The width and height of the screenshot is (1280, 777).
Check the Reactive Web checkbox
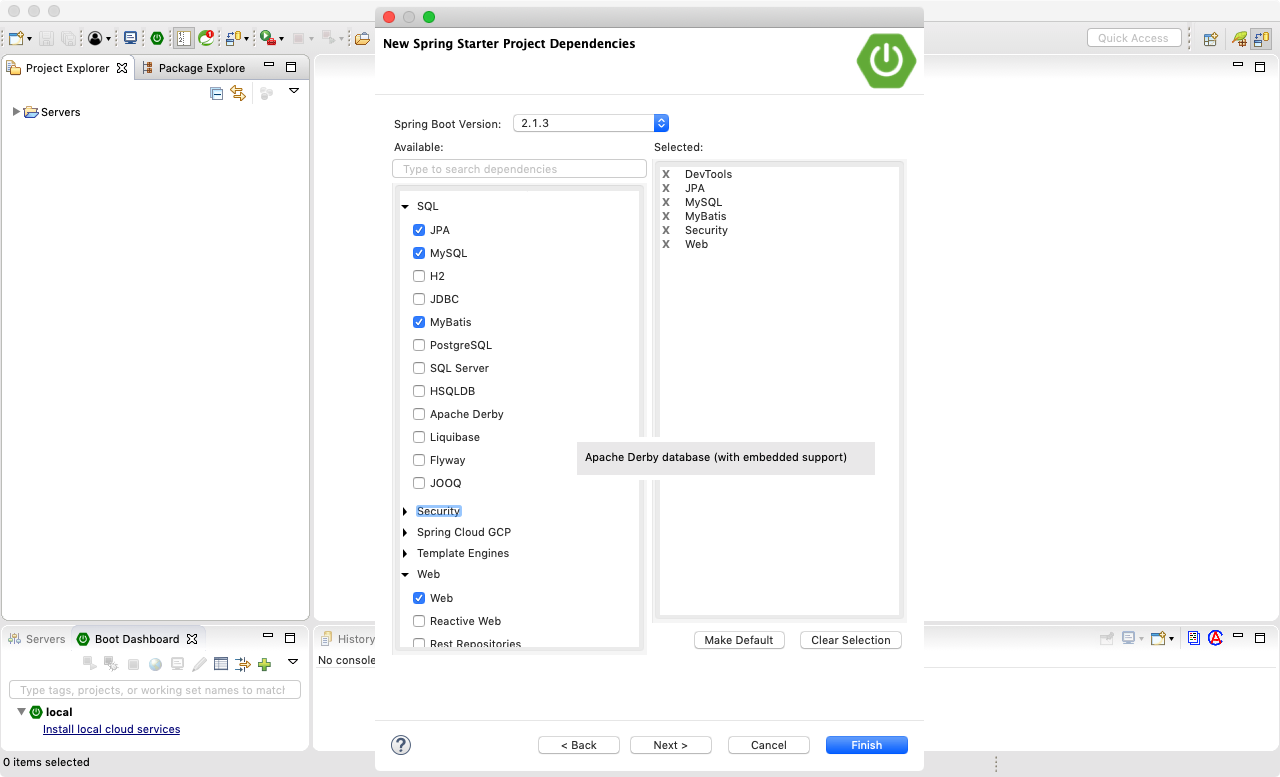point(419,621)
